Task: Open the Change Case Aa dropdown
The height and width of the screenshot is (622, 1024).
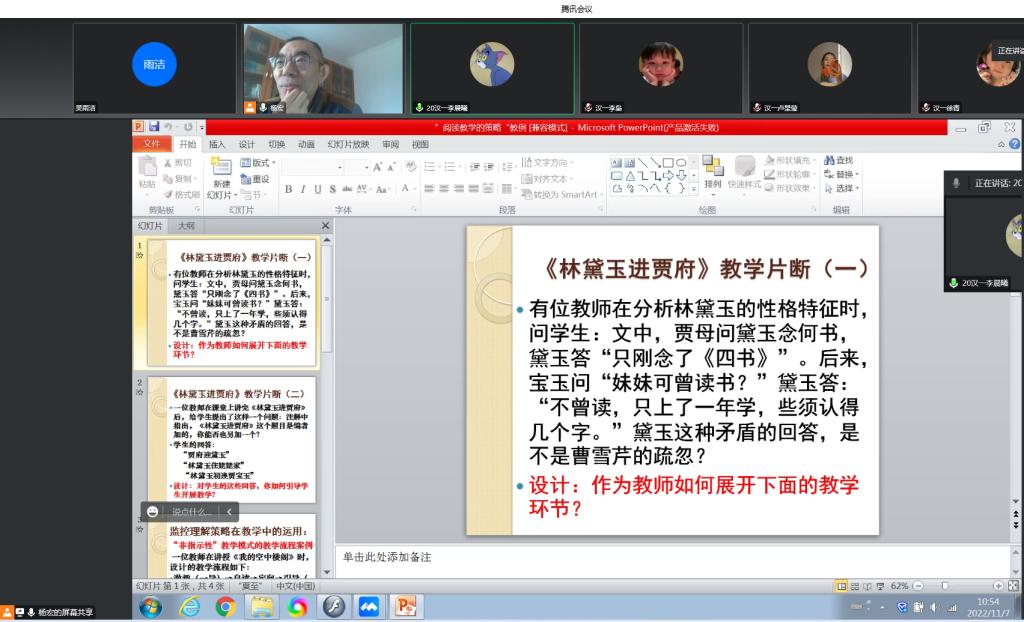Action: [382, 189]
